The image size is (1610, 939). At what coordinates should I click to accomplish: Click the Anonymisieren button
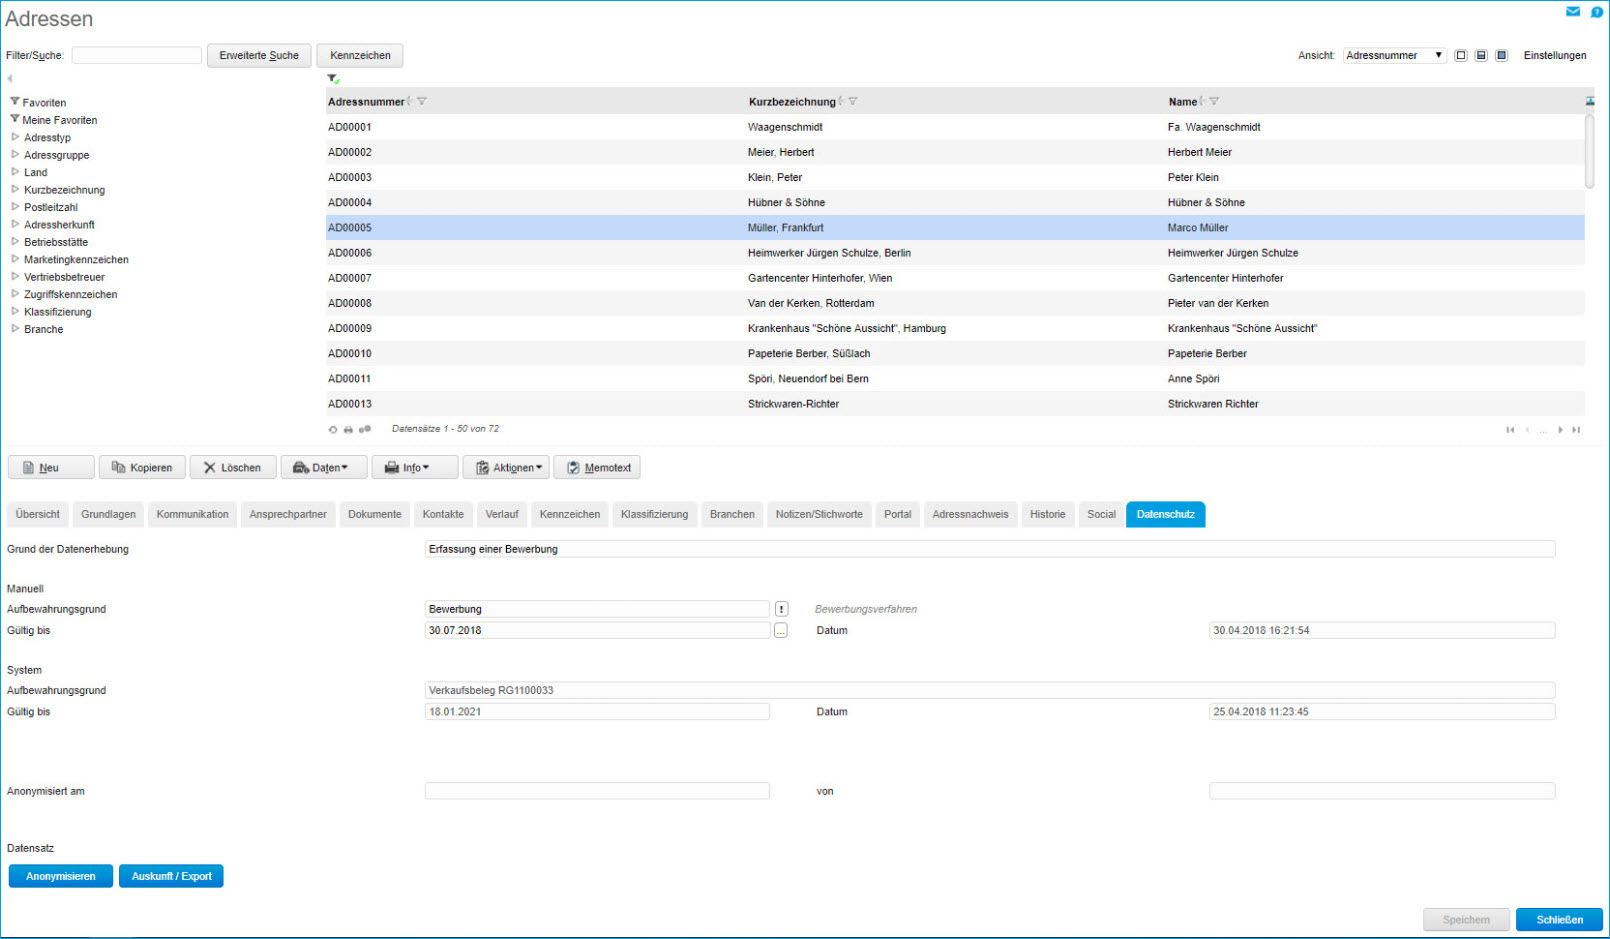coord(60,875)
